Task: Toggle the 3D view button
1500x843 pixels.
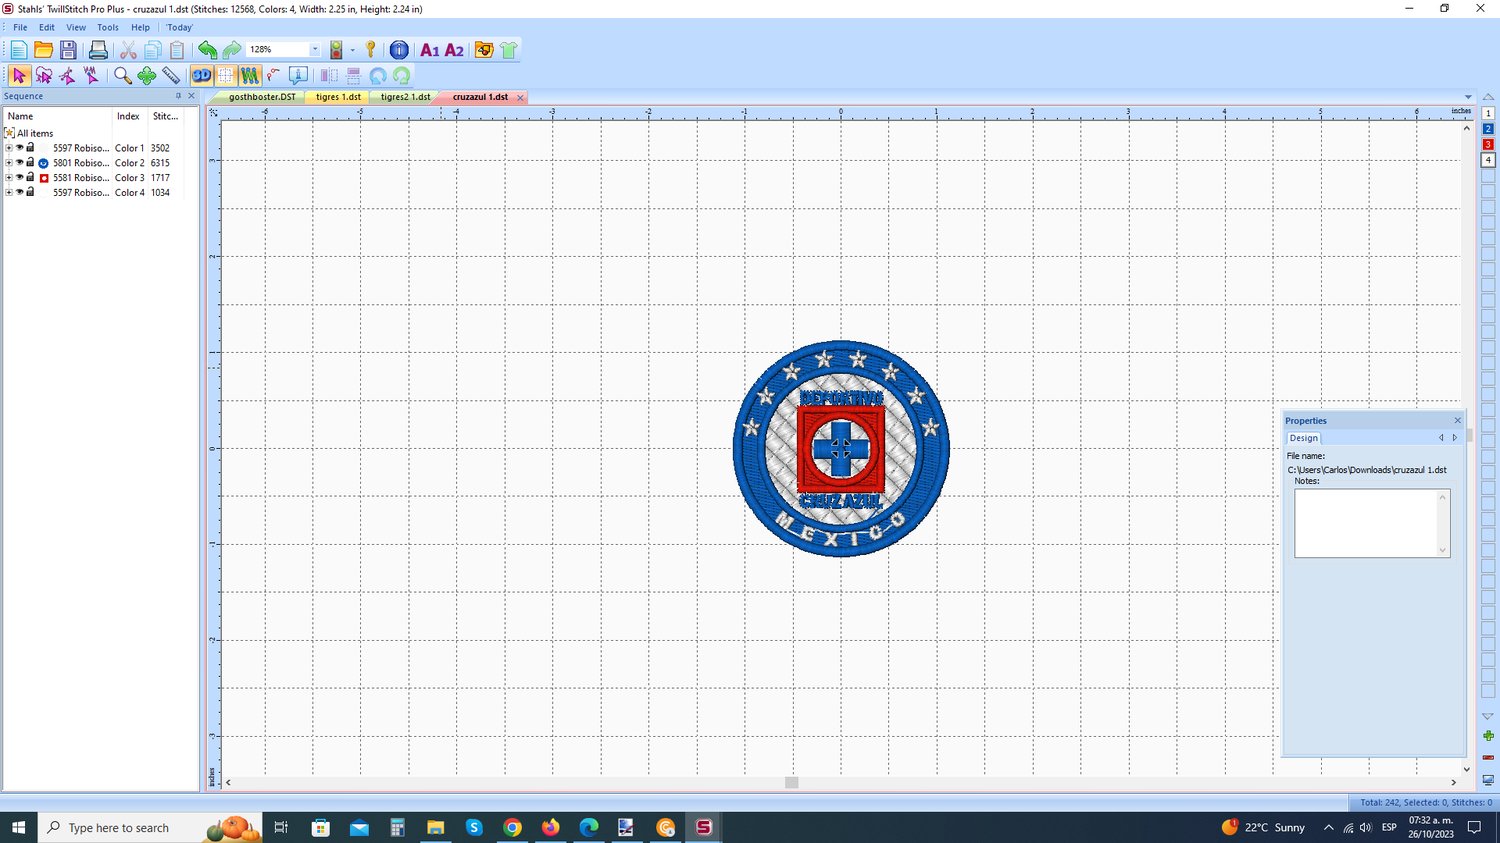Action: (201, 75)
